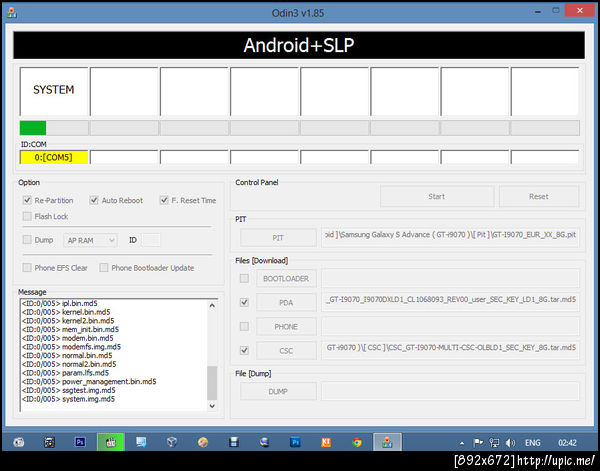The height and width of the screenshot is (471, 600).
Task: Open the monitor-shaped taskbar icon
Action: (x=141, y=442)
